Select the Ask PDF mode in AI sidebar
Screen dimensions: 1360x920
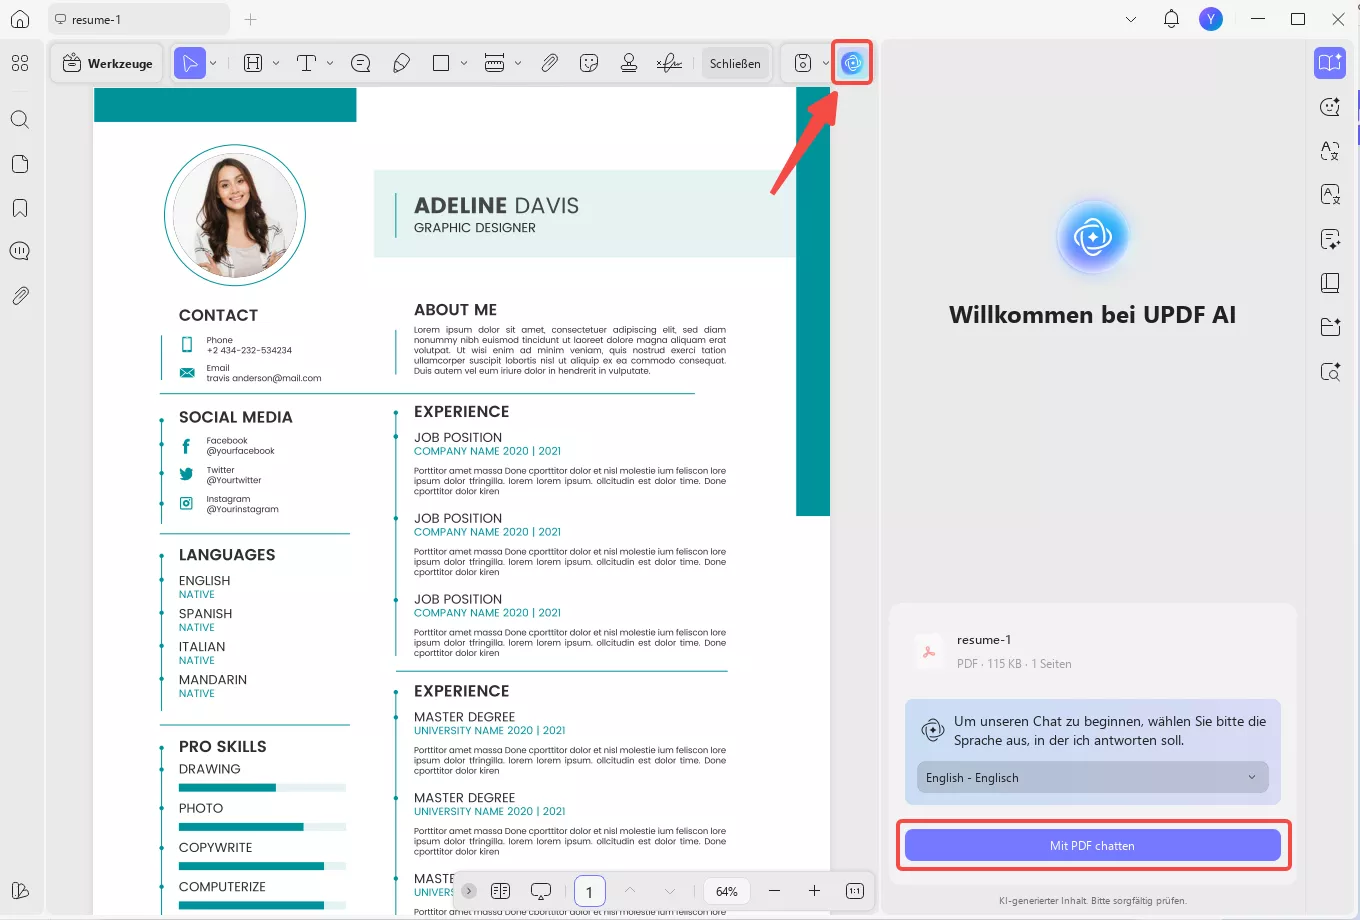point(1330,63)
